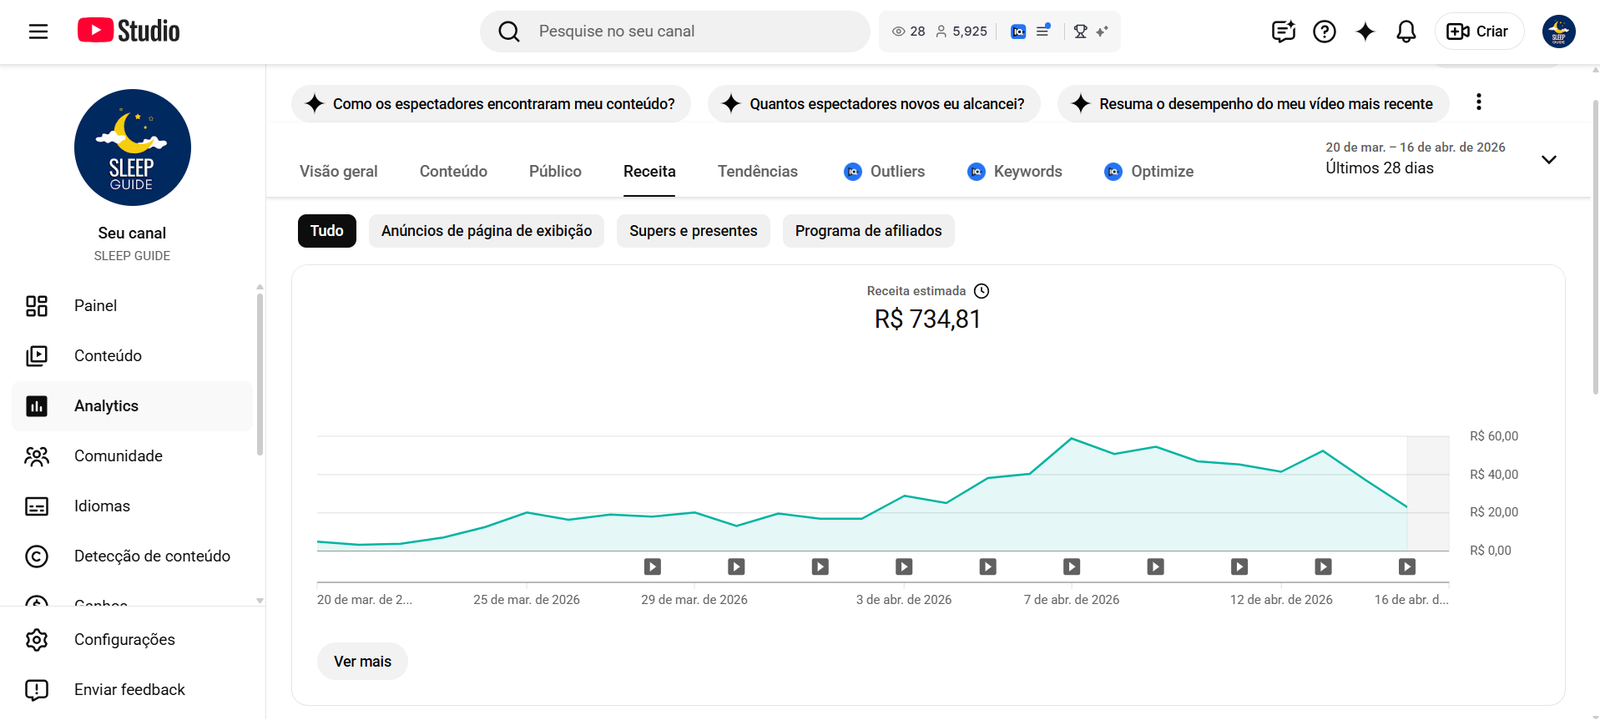Click the small sparkle icon beside the trophy
Screen dimensions: 1600x719
click(1102, 31)
